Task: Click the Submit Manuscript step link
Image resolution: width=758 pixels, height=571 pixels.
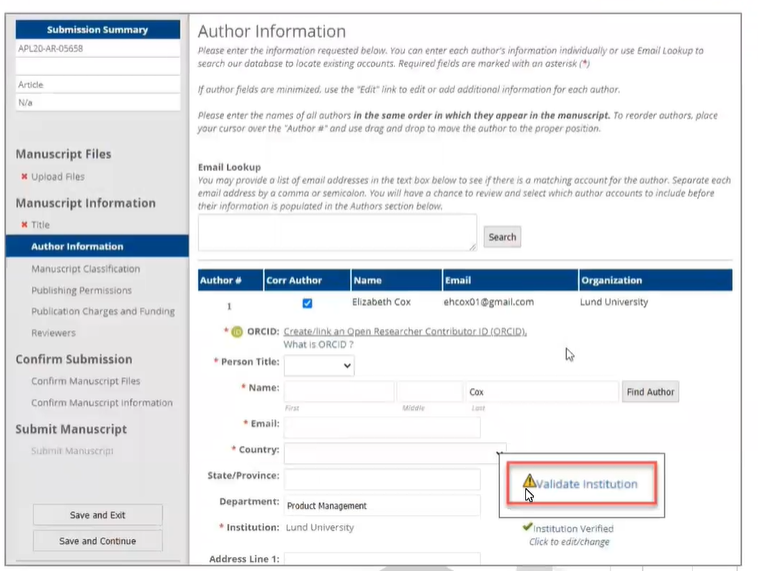Action: pos(72,451)
